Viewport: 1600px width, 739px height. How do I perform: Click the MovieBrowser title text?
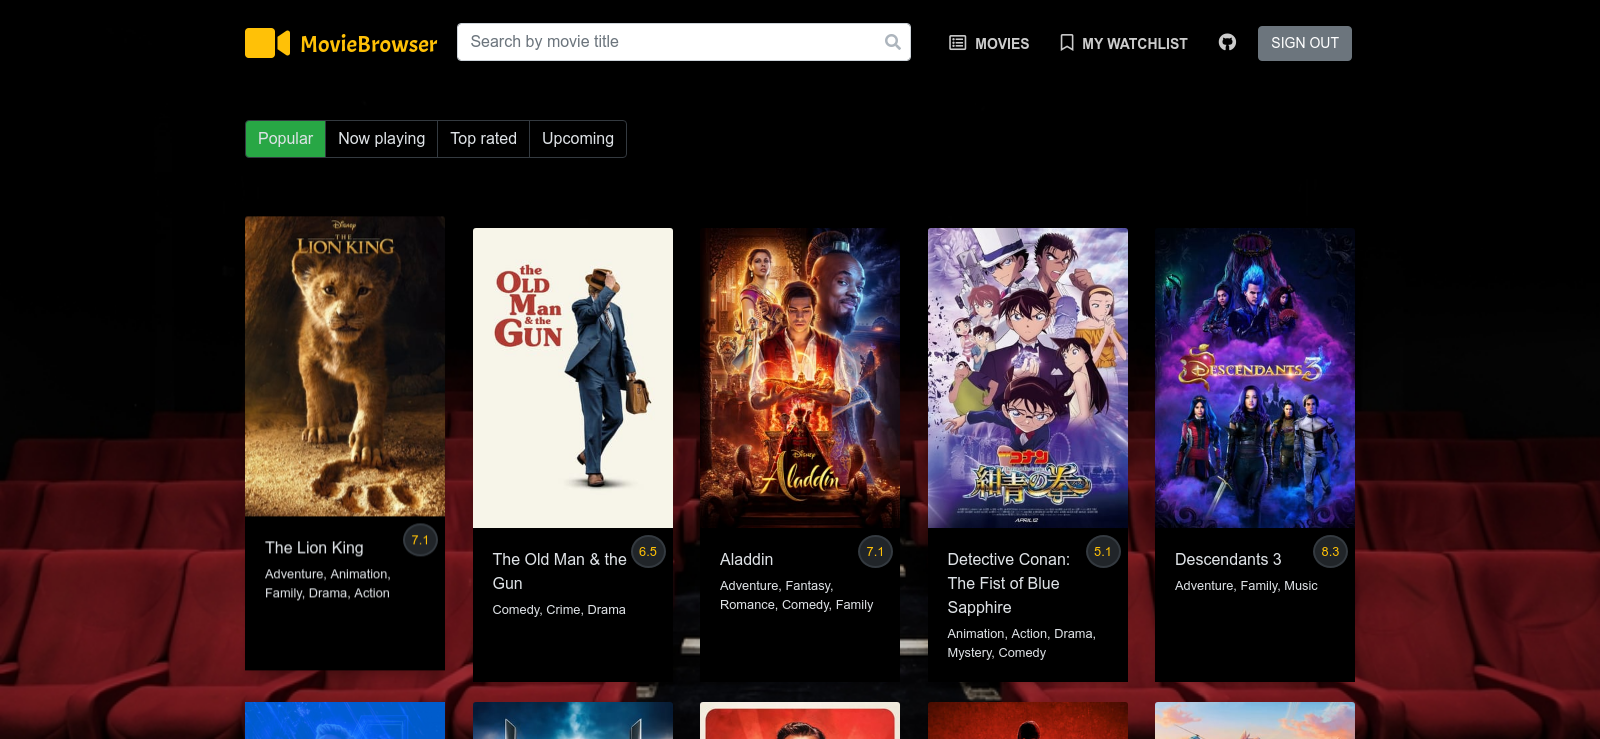point(369,44)
